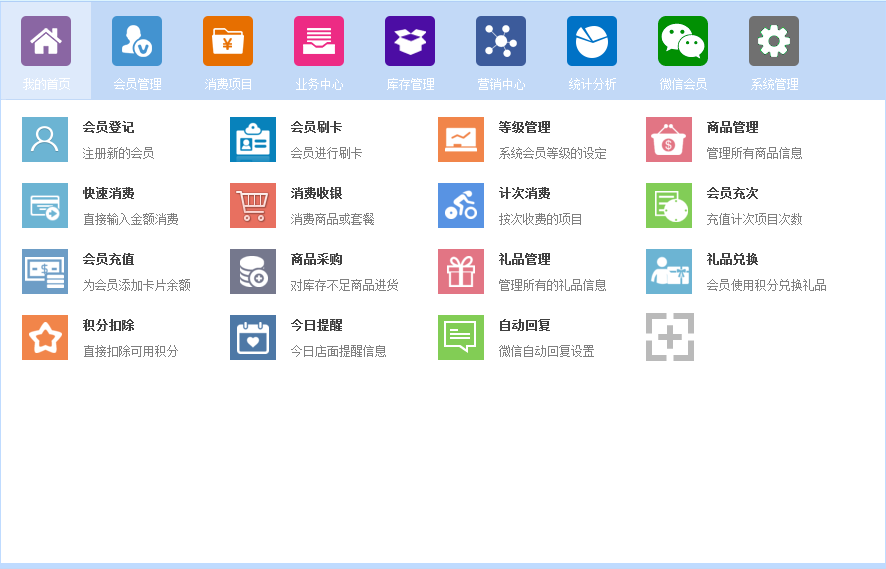Open the 会员管理 member management icon

point(137,41)
